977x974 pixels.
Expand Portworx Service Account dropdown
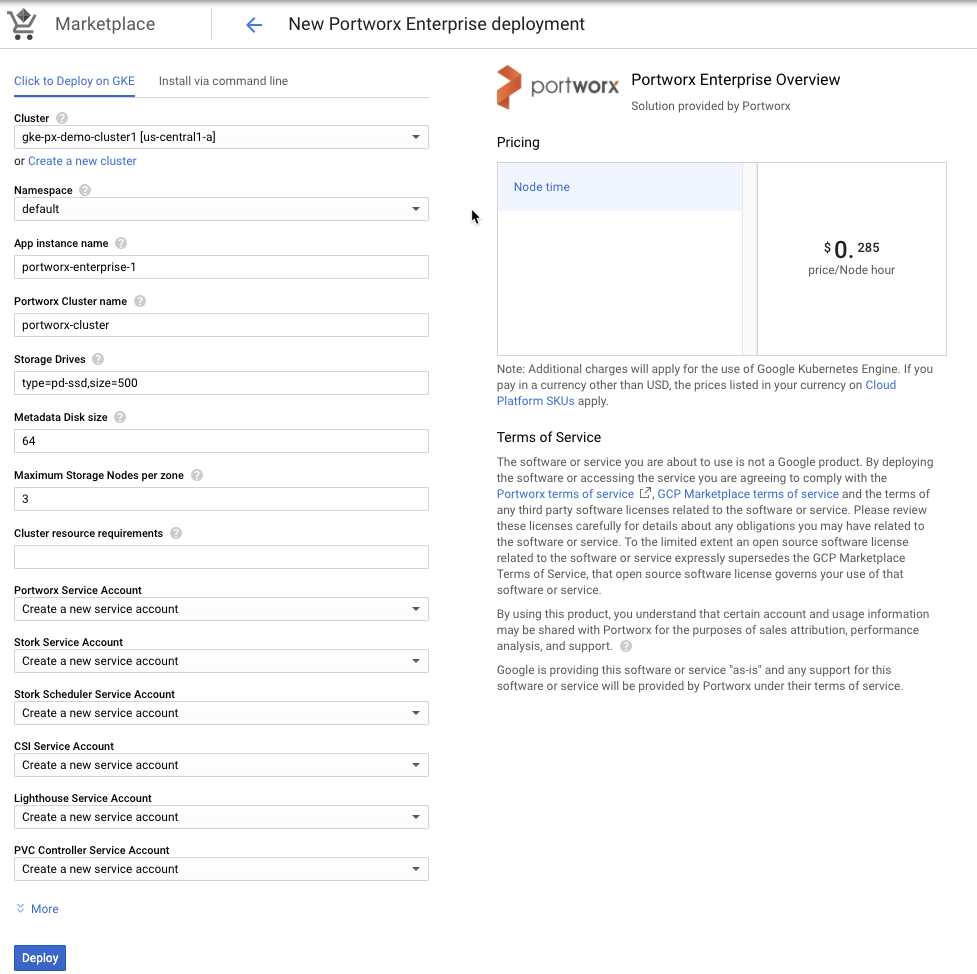[221, 609]
